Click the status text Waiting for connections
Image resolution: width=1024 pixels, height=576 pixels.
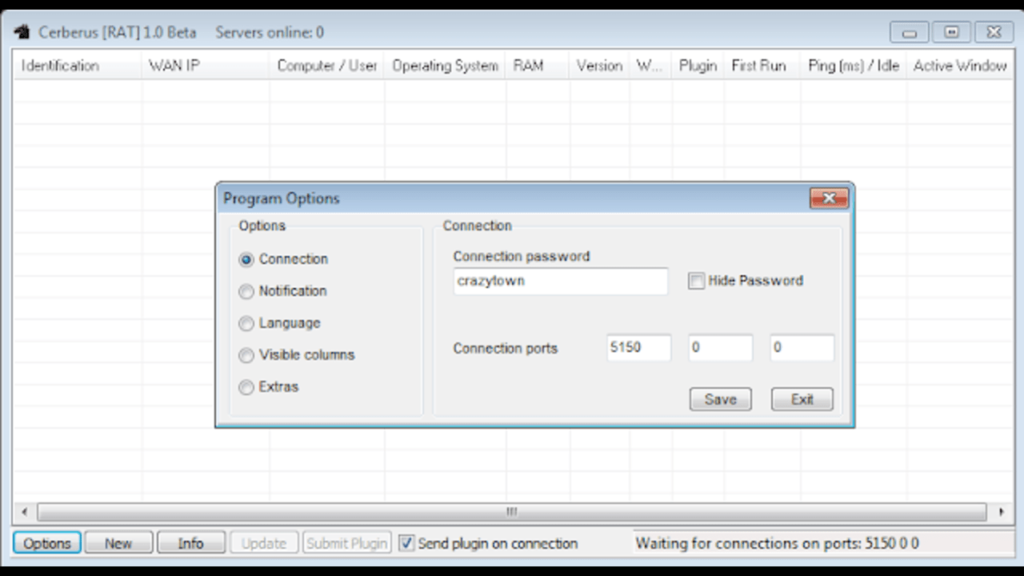[x=777, y=543]
